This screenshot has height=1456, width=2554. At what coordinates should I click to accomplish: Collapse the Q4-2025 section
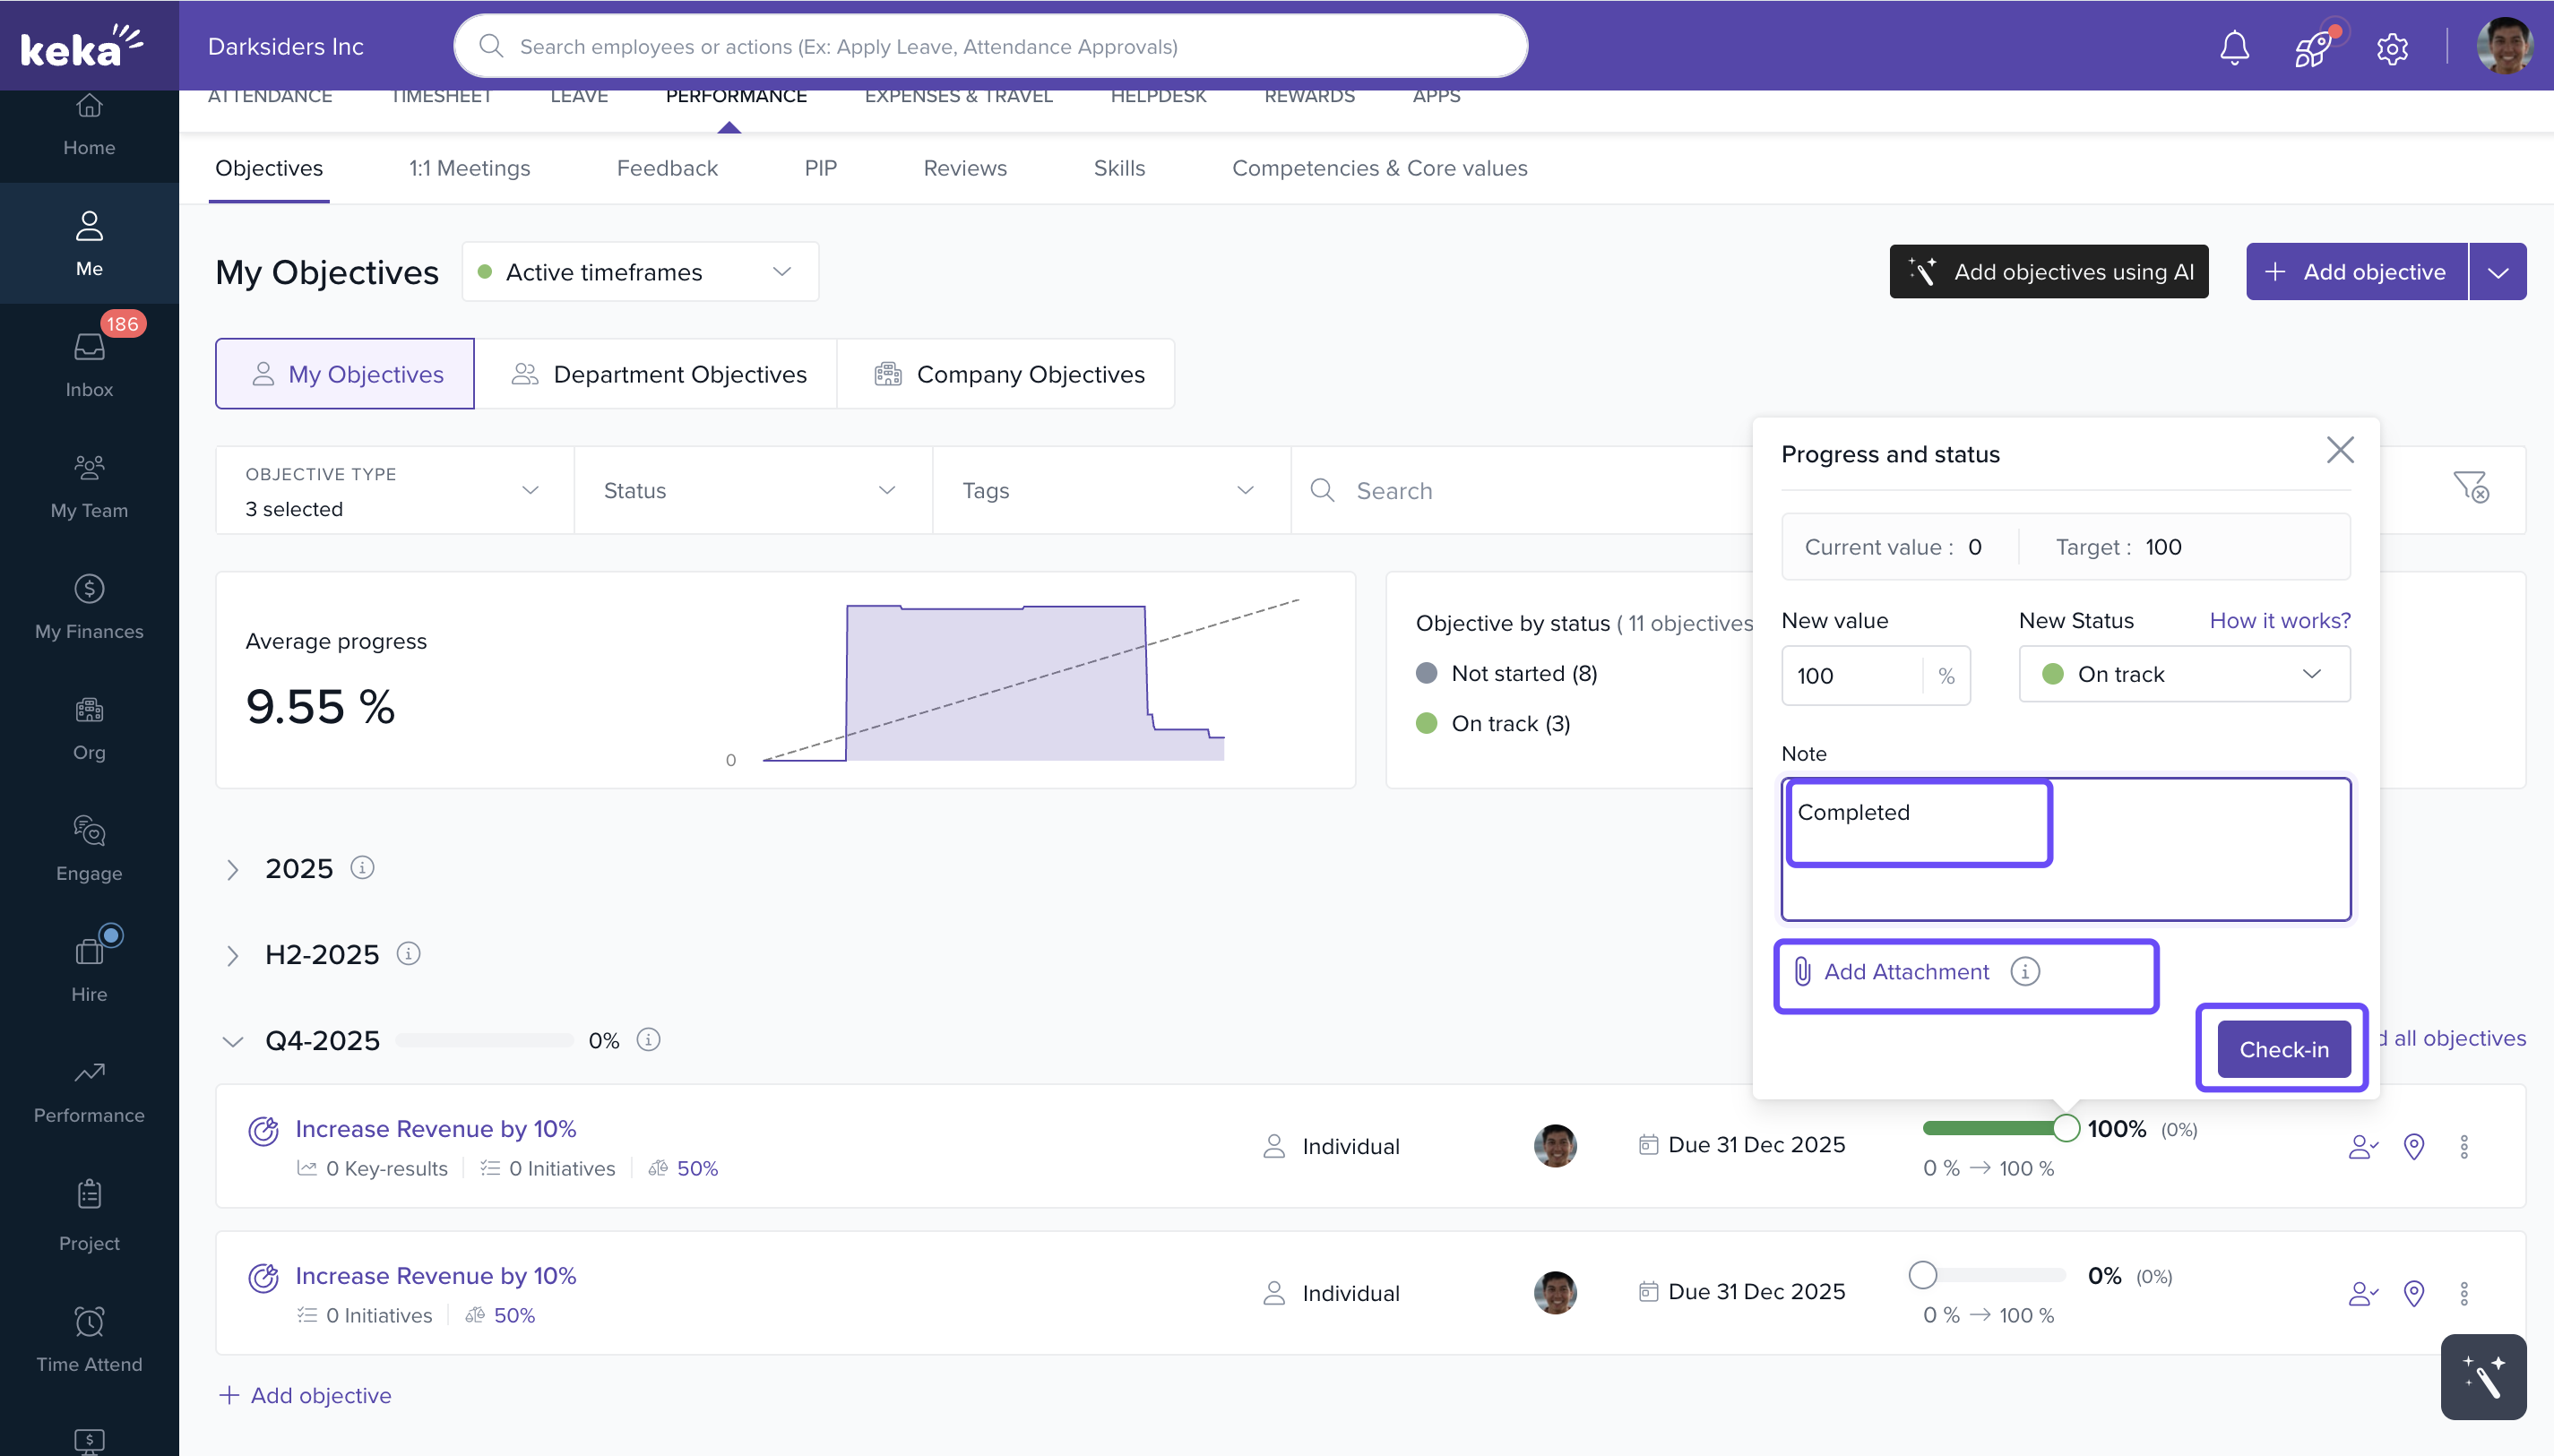point(232,1041)
